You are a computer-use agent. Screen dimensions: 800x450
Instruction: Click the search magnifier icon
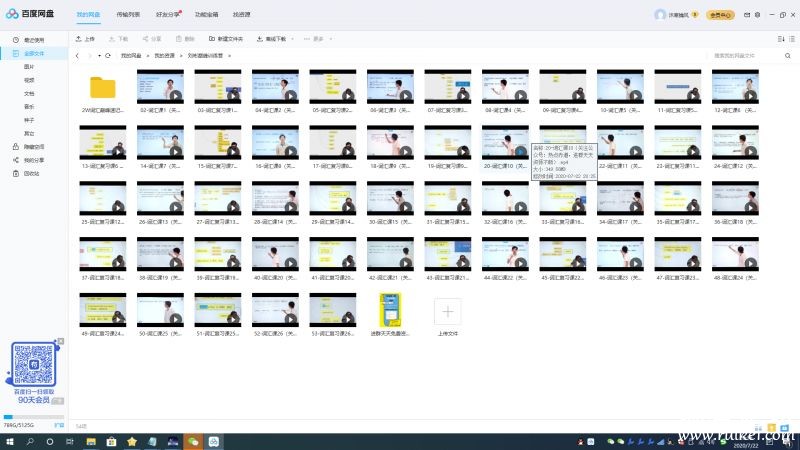tap(788, 56)
